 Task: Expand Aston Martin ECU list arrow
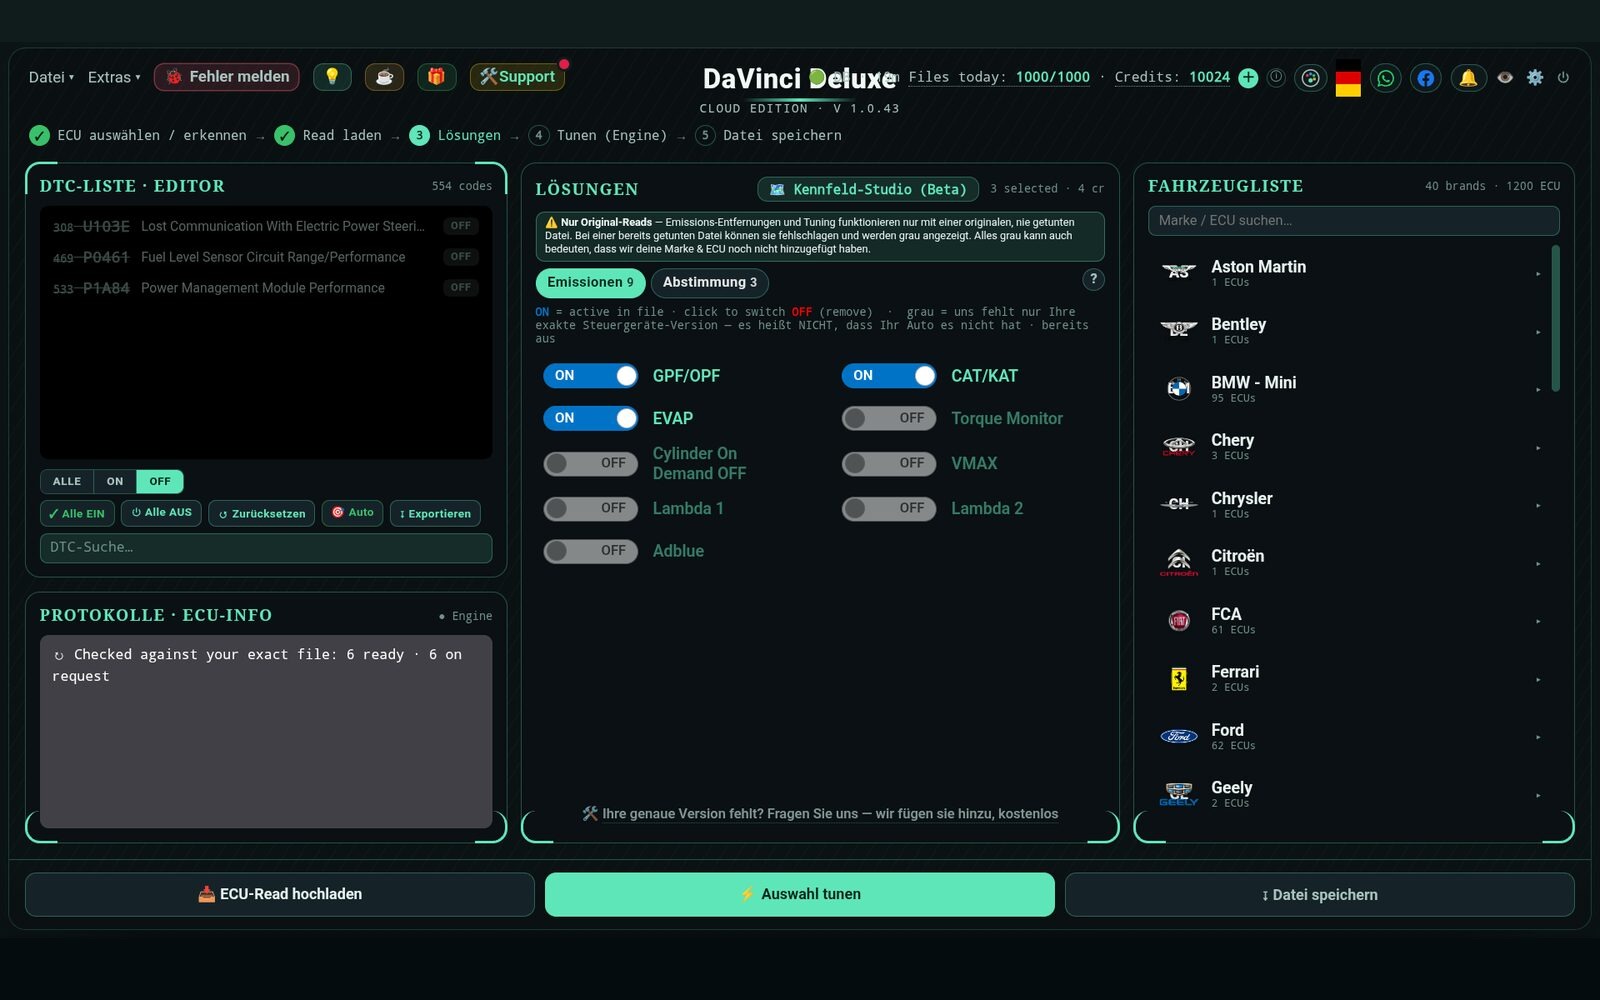[1538, 273]
